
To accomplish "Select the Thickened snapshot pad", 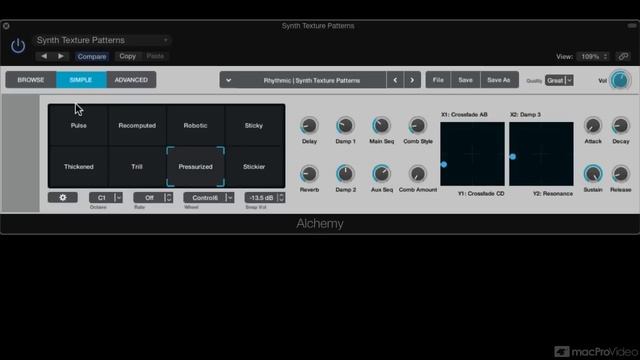I will pyautogui.click(x=78, y=167).
